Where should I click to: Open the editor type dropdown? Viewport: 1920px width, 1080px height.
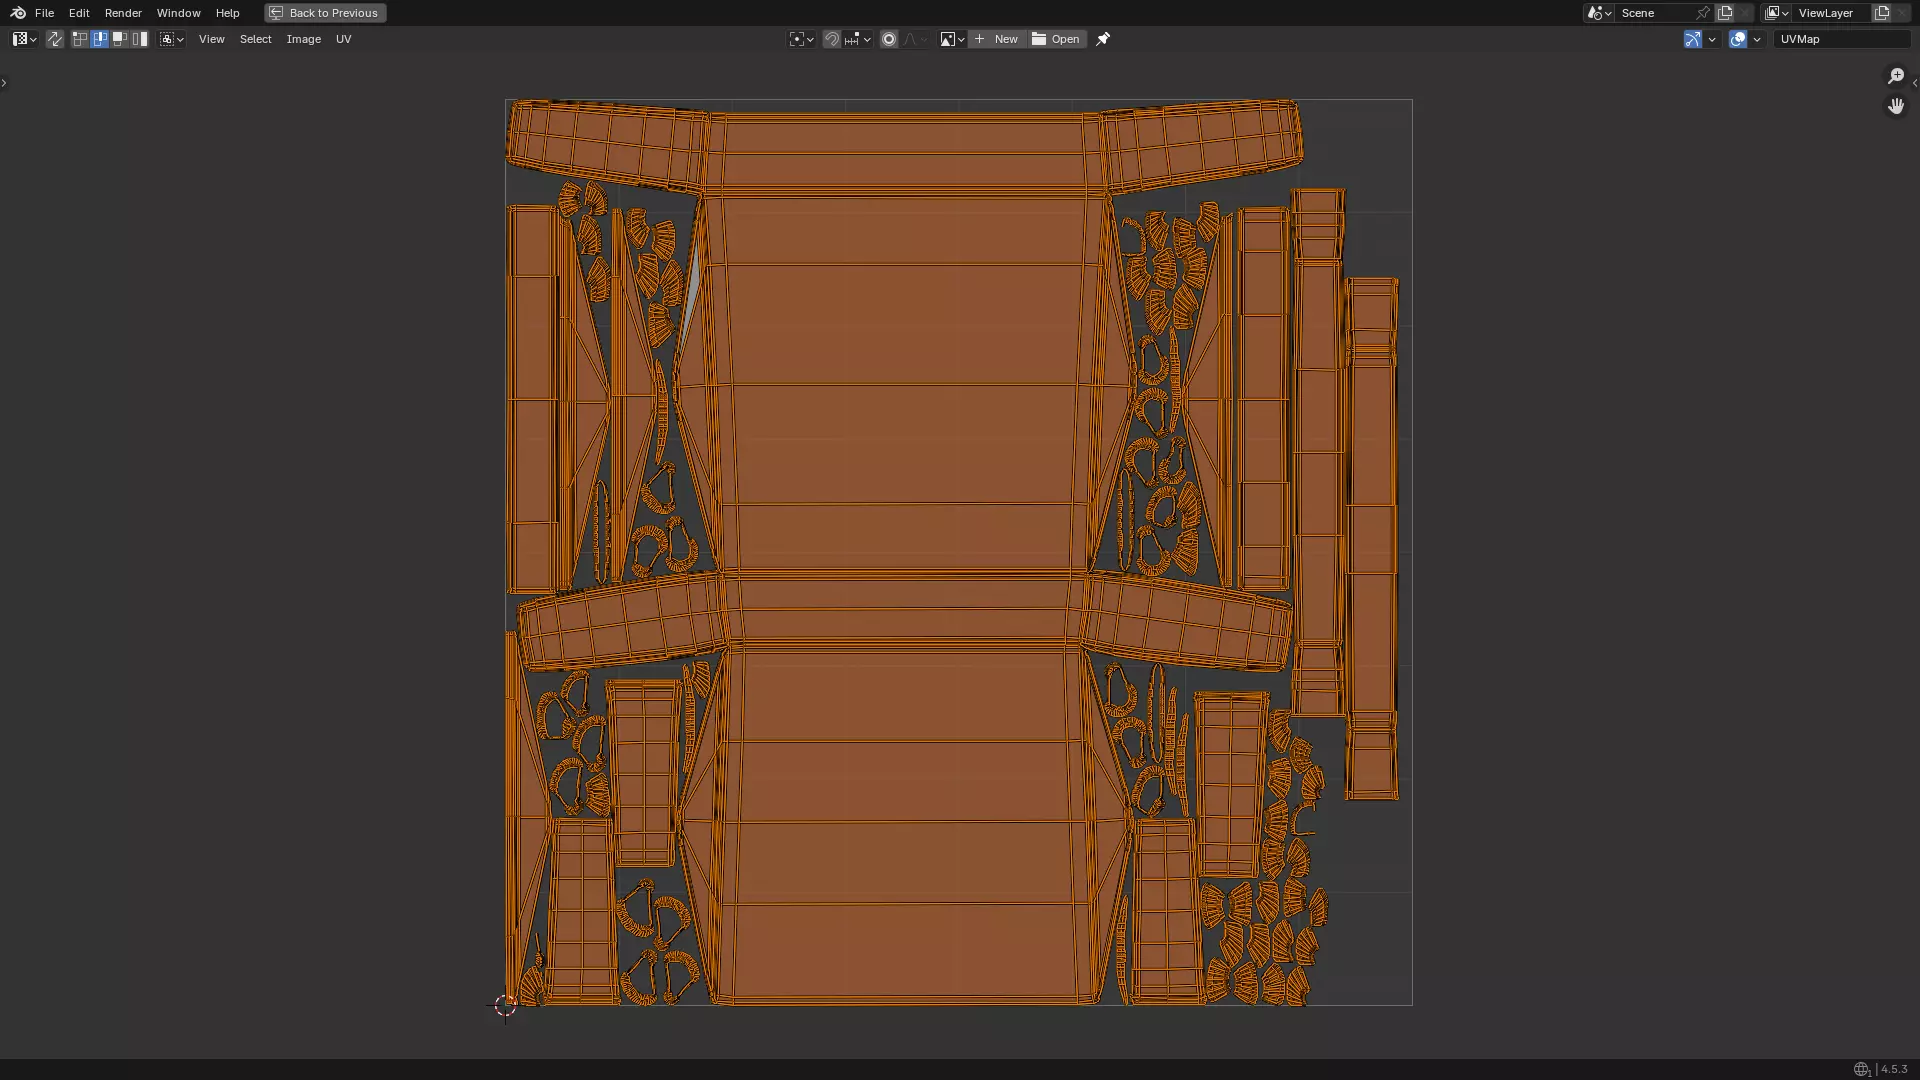[x=24, y=39]
